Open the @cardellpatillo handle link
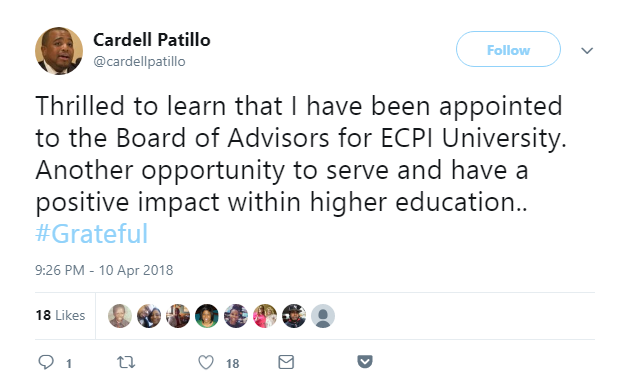Viewport: 628px width, 391px height. pyautogui.click(x=139, y=62)
